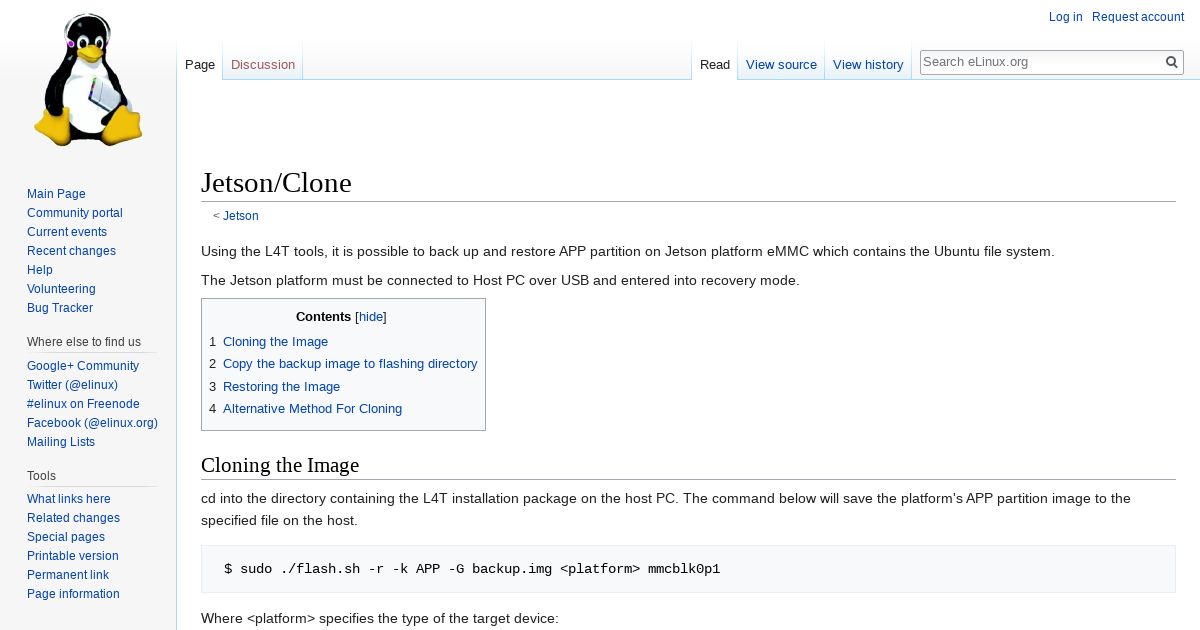Switch to the Discussion tab
1200x630 pixels.
click(x=263, y=64)
